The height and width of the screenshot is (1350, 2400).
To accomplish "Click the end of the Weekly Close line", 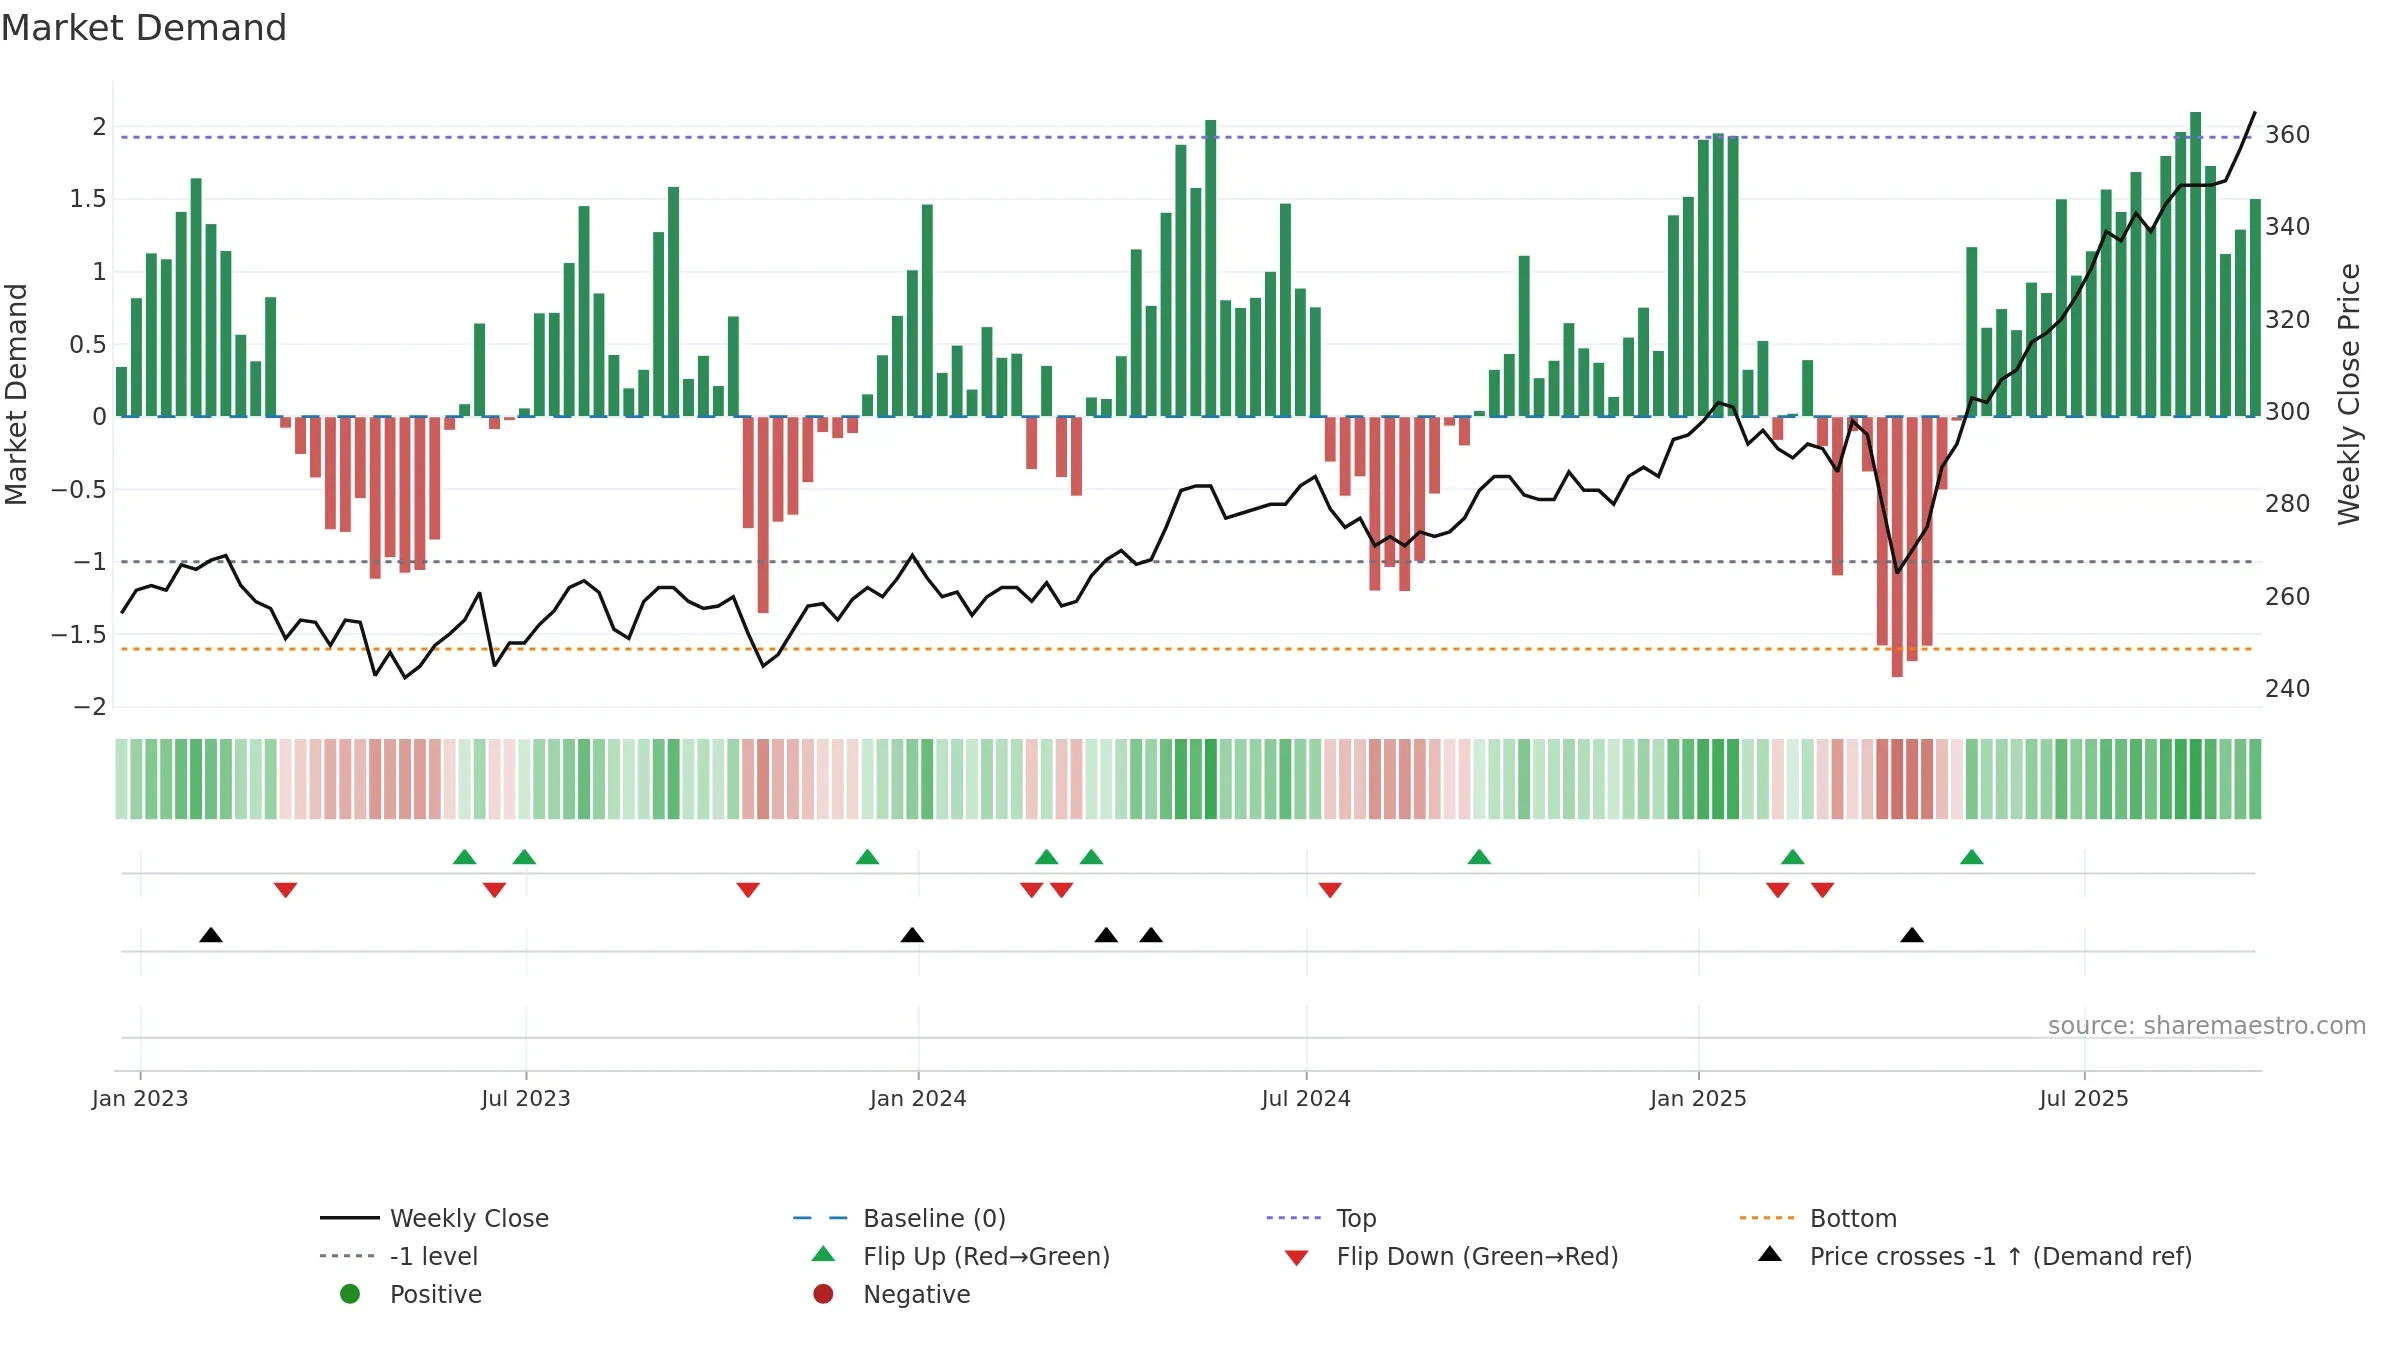I will pos(2254,113).
